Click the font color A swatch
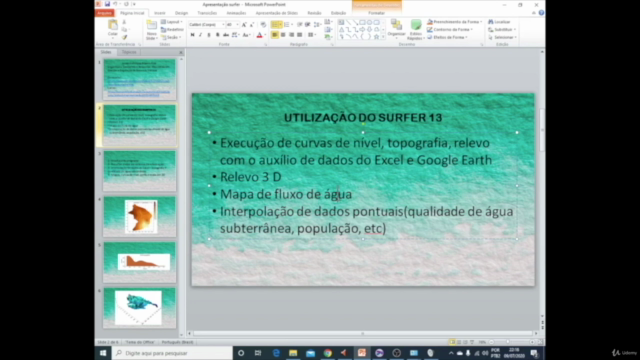Viewport: 640px width, 360px height. point(259,35)
